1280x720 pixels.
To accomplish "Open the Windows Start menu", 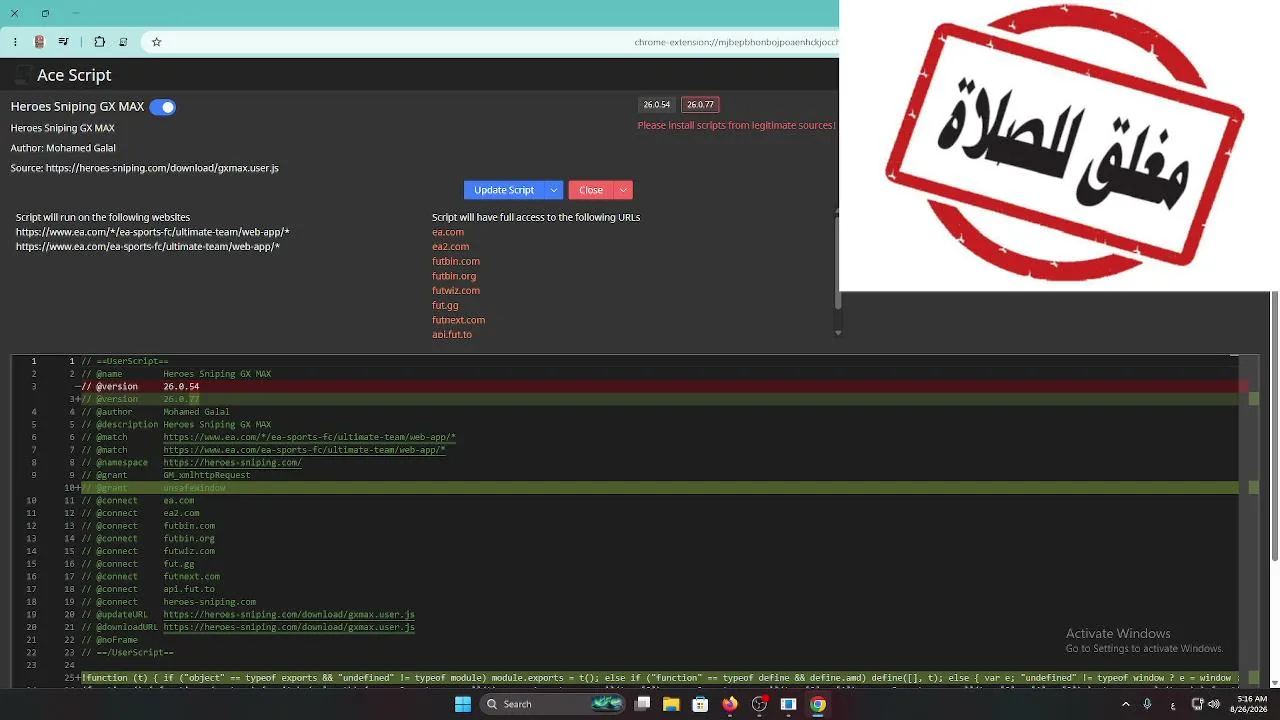I will coord(462,704).
